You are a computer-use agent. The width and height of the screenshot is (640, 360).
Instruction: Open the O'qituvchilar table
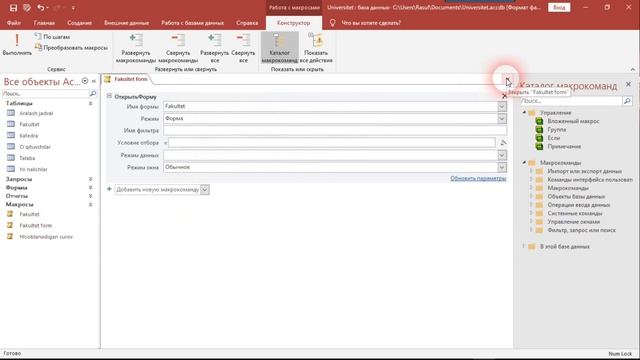click(35, 147)
